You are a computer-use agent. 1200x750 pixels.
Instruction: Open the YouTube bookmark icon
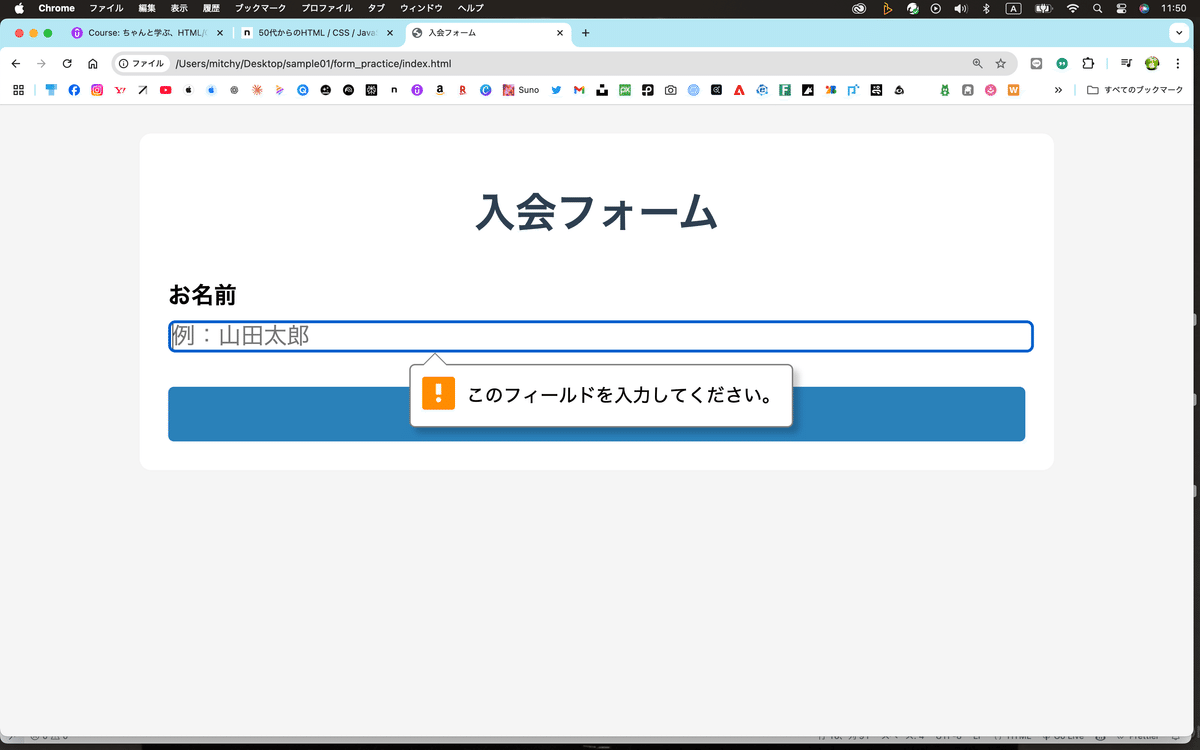(165, 90)
